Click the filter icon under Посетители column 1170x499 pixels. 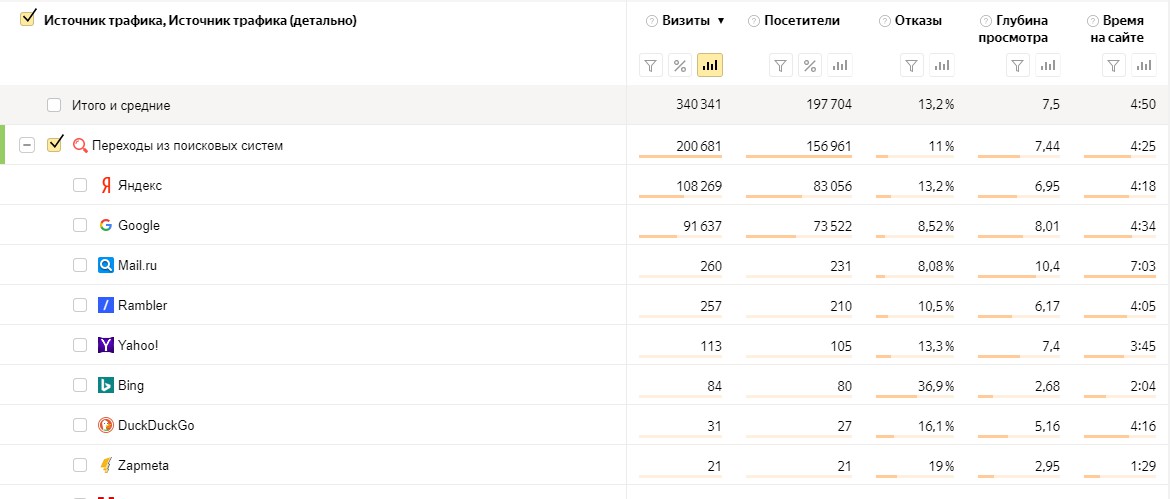(781, 66)
